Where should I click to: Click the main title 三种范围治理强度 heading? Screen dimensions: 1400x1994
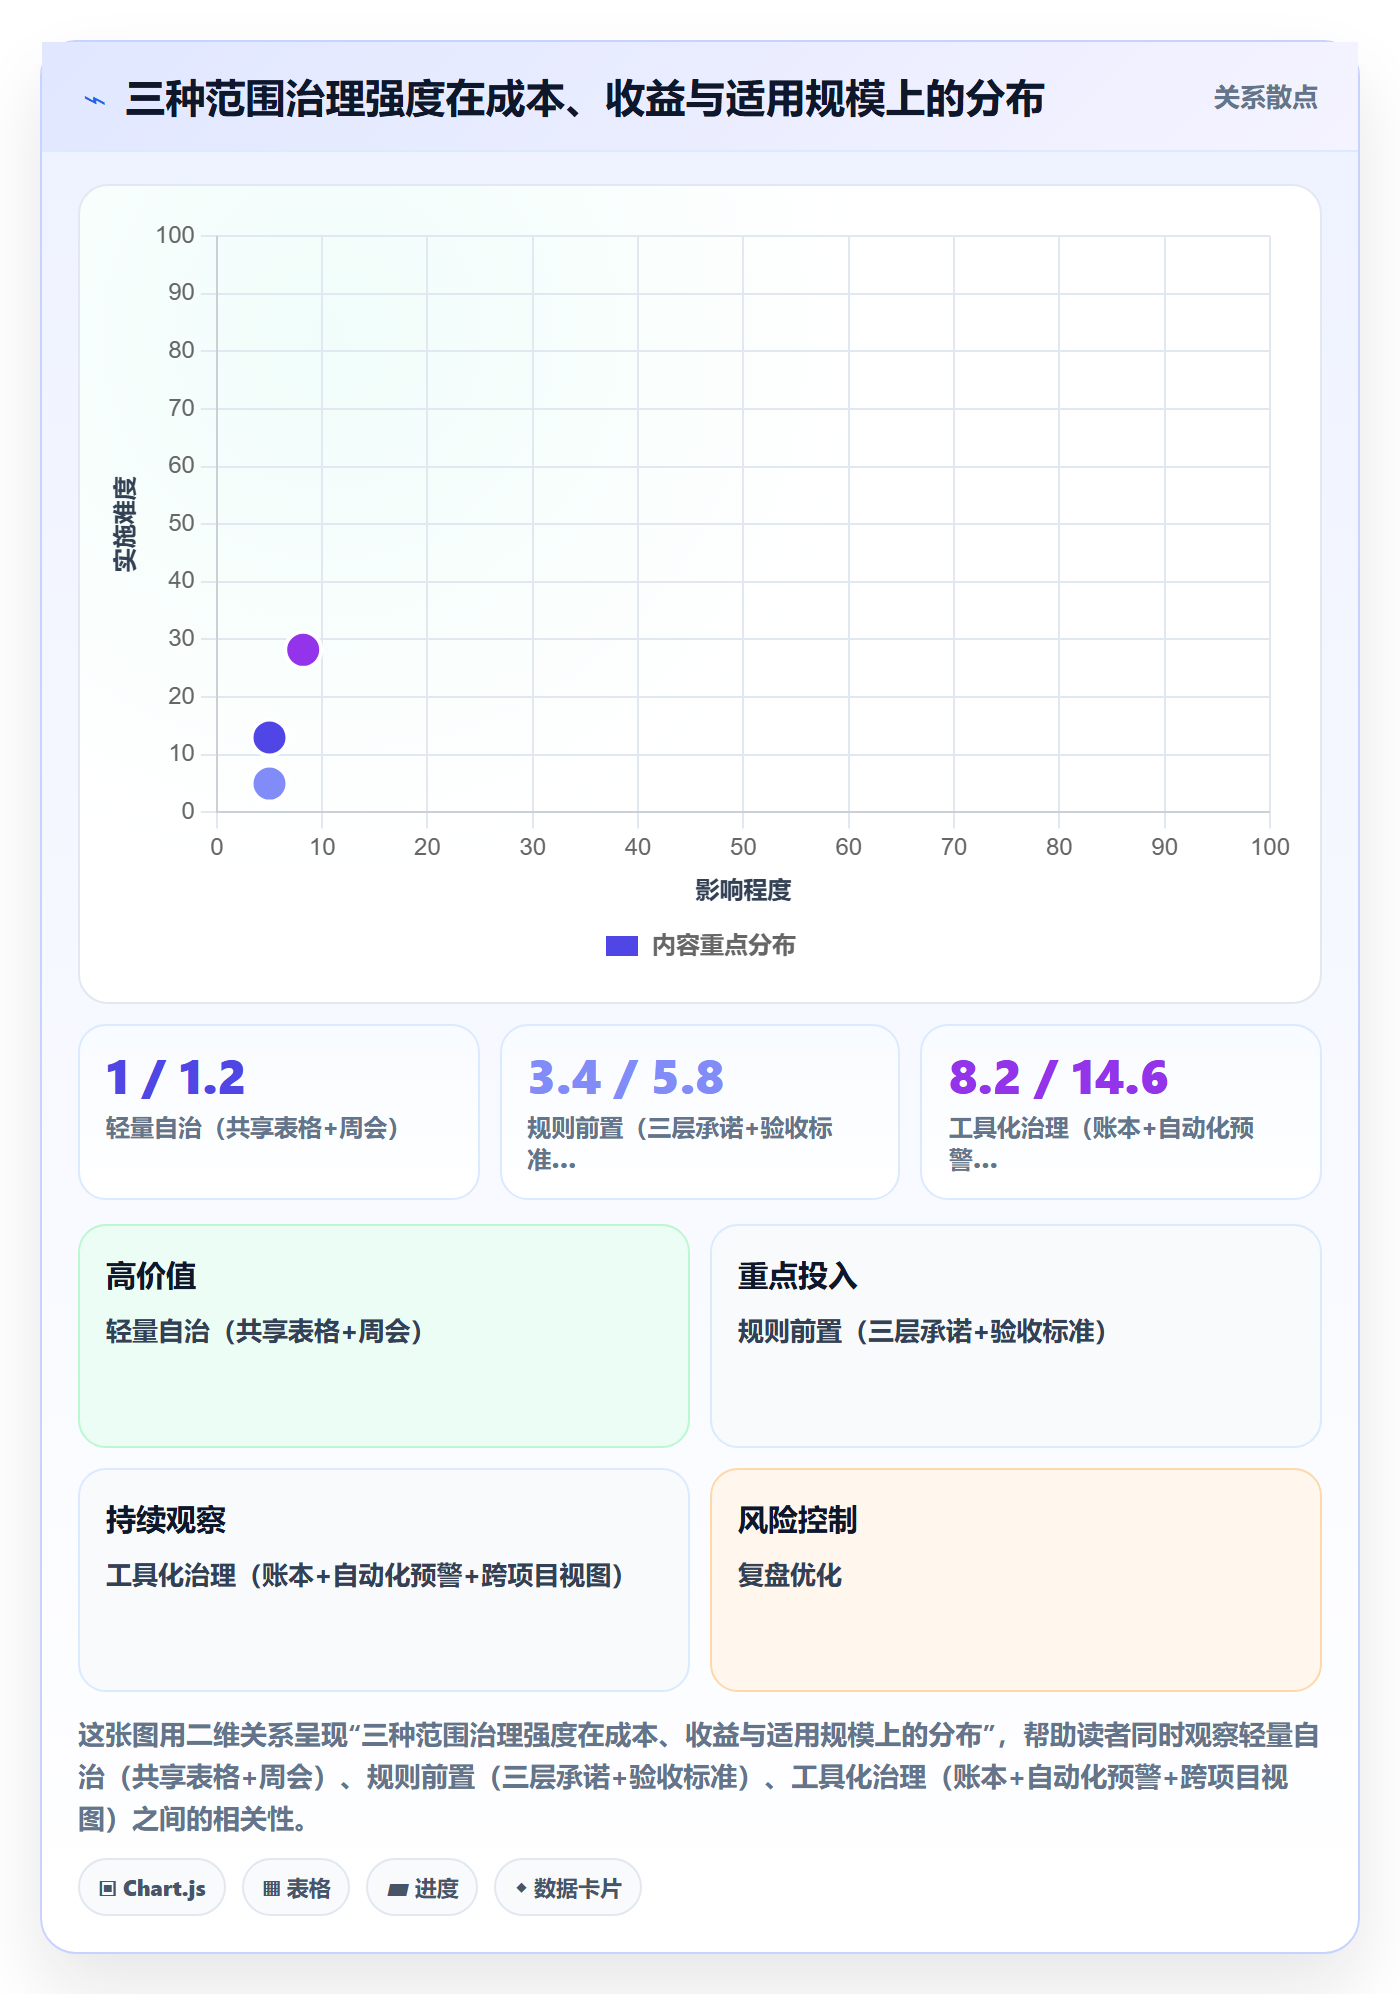point(585,99)
